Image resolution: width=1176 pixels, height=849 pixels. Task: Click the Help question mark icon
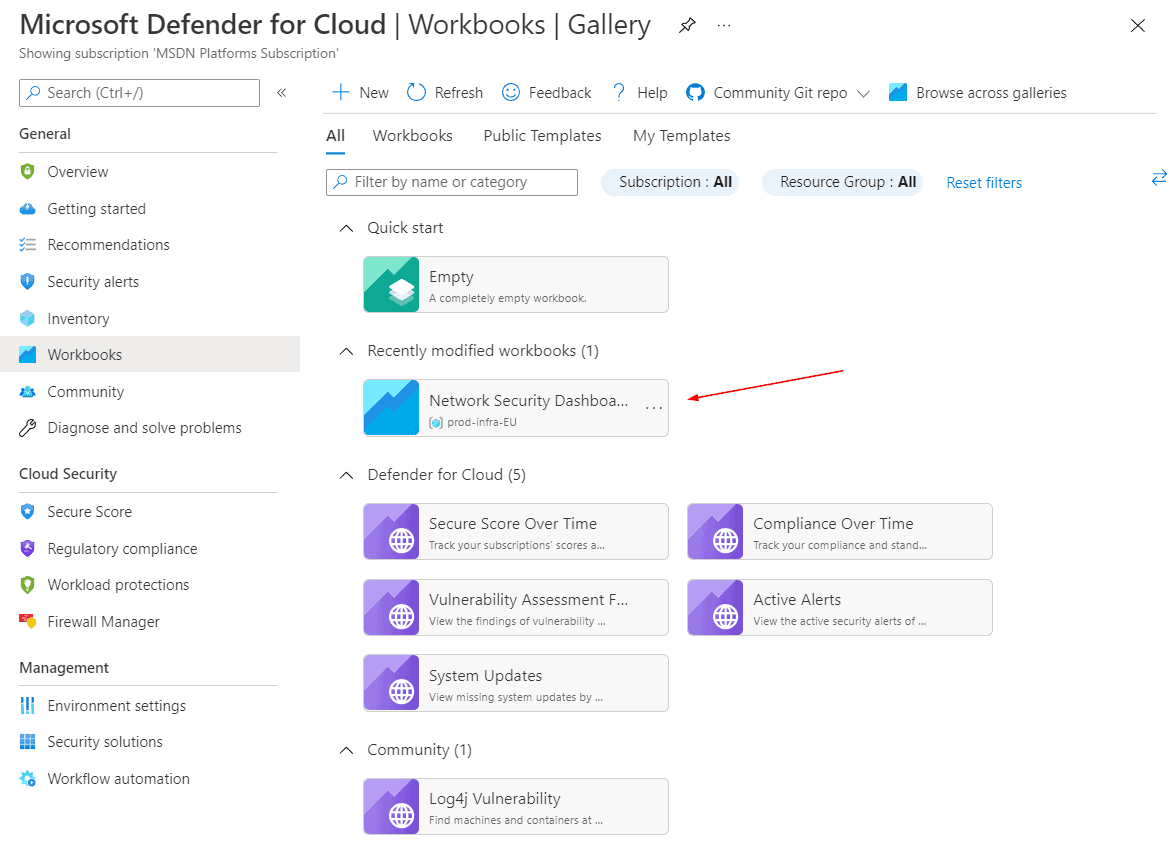pyautogui.click(x=619, y=92)
